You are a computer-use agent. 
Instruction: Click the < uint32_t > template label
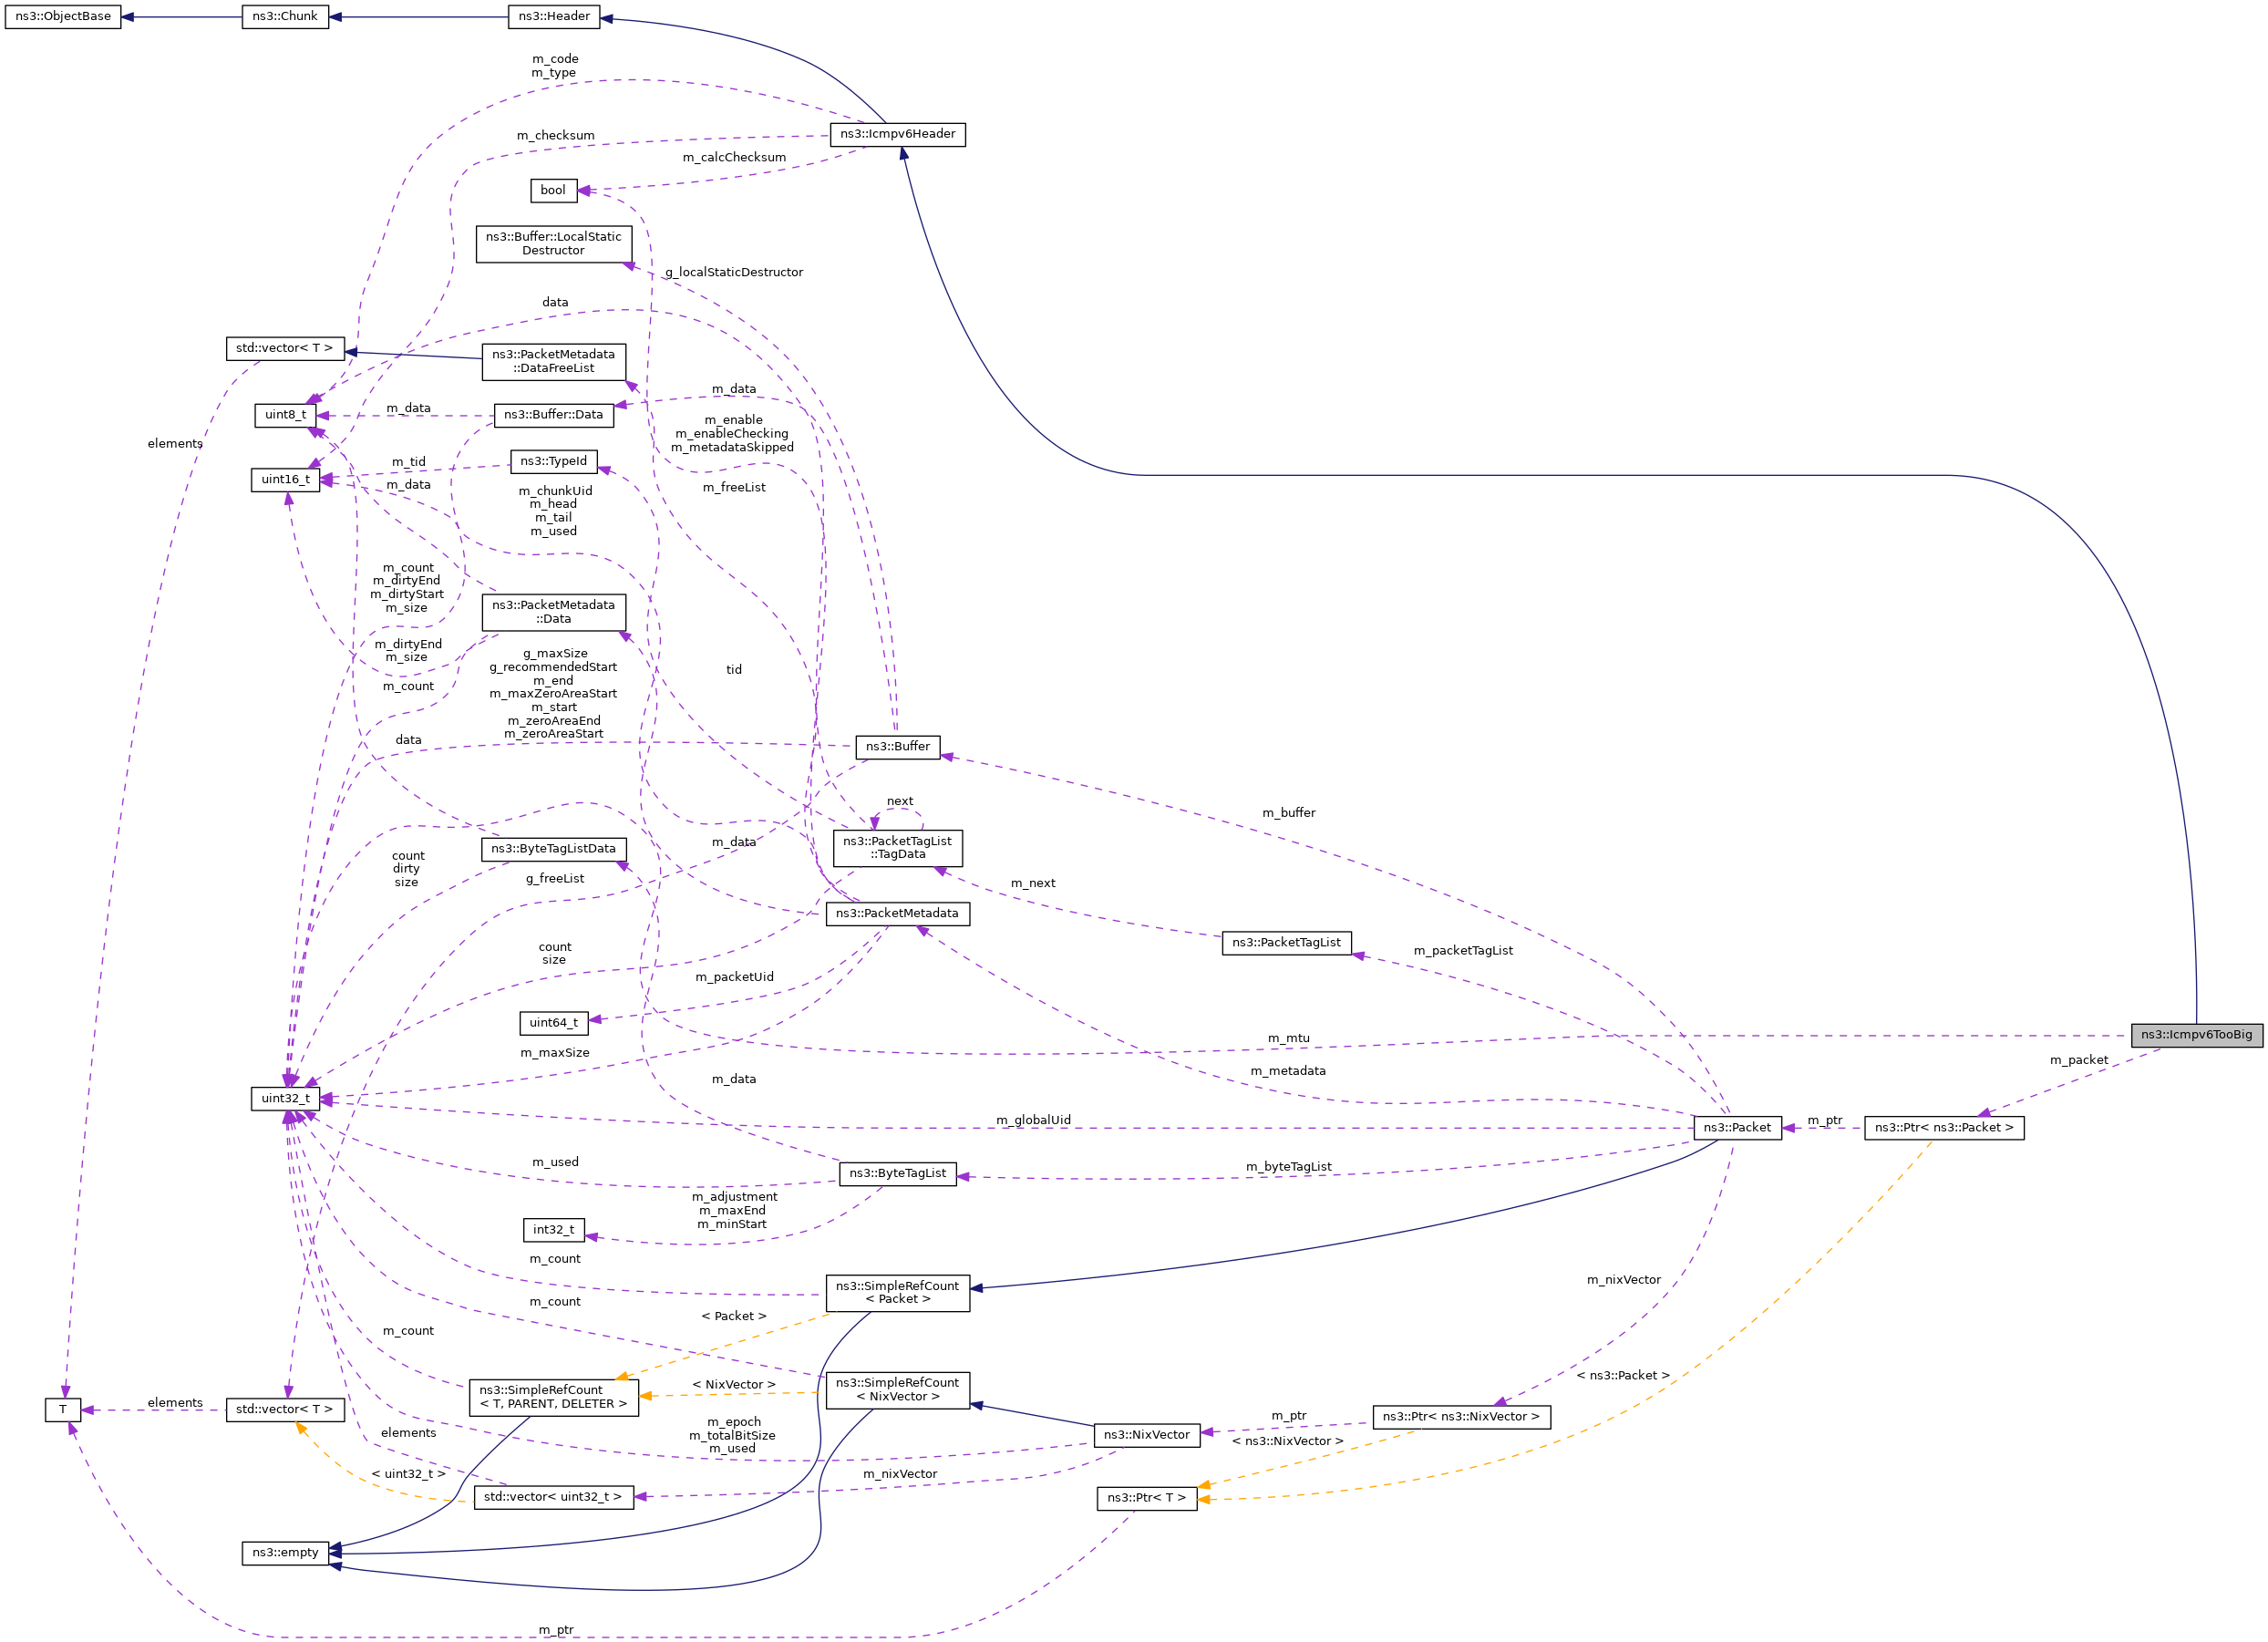pos(408,1475)
